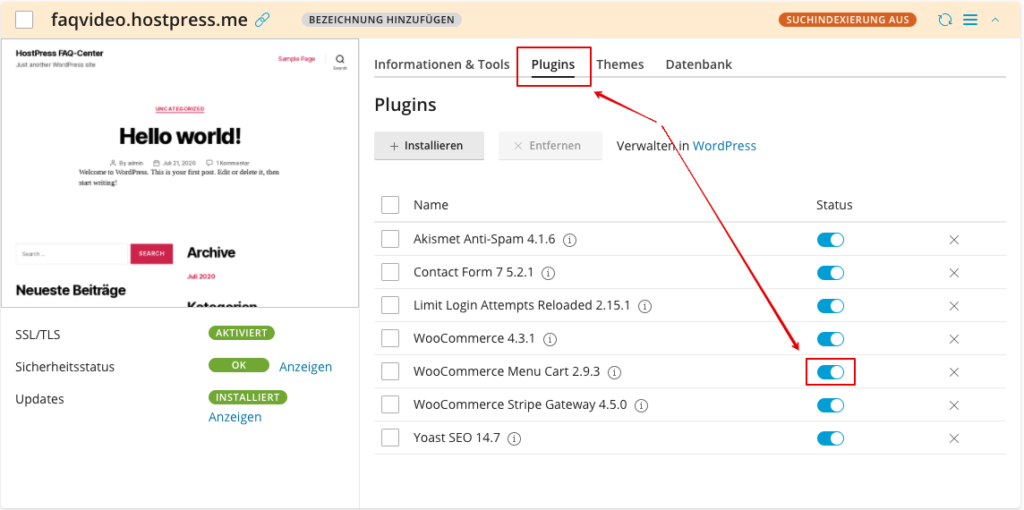Remove Yoast SEO via its X icon
Image resolution: width=1024 pixels, height=510 pixels.
[953, 438]
